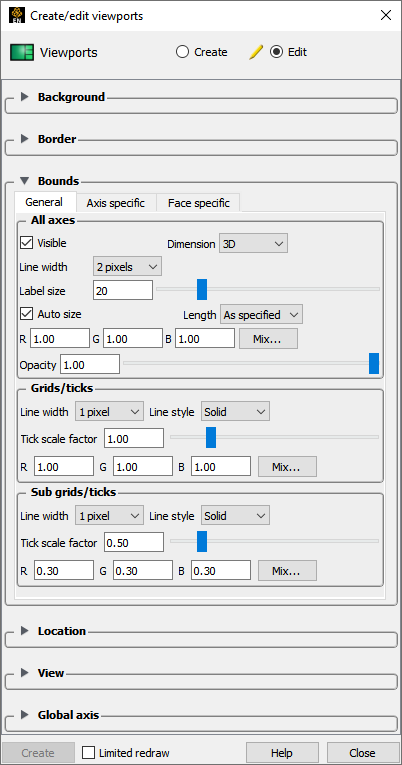This screenshot has width=402, height=765.
Task: Click the Help button
Action: (x=282, y=753)
